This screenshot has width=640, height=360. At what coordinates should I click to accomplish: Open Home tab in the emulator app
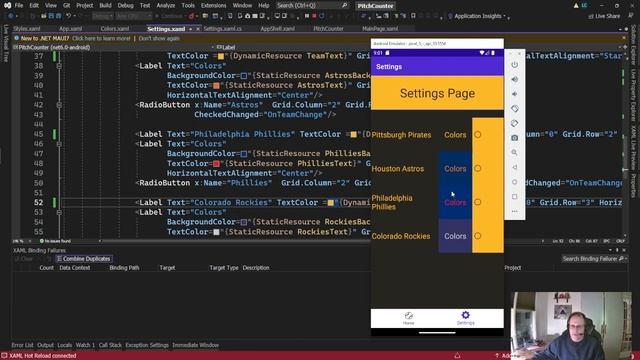coord(409,318)
